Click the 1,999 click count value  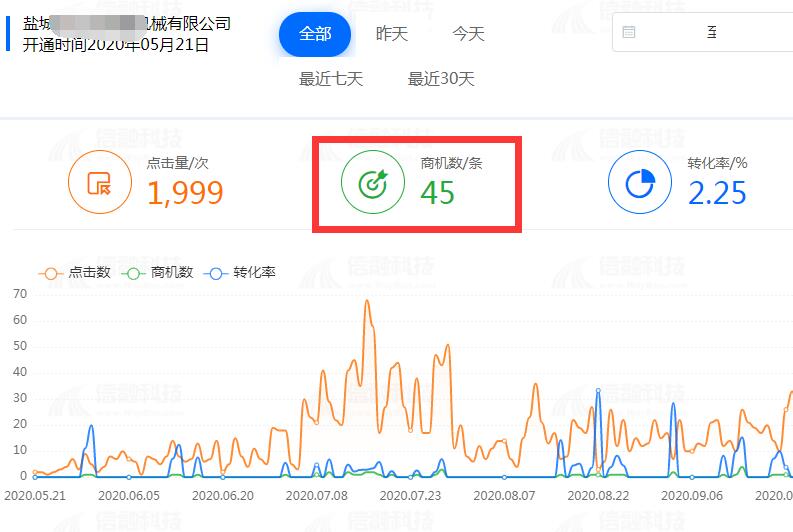pos(185,193)
